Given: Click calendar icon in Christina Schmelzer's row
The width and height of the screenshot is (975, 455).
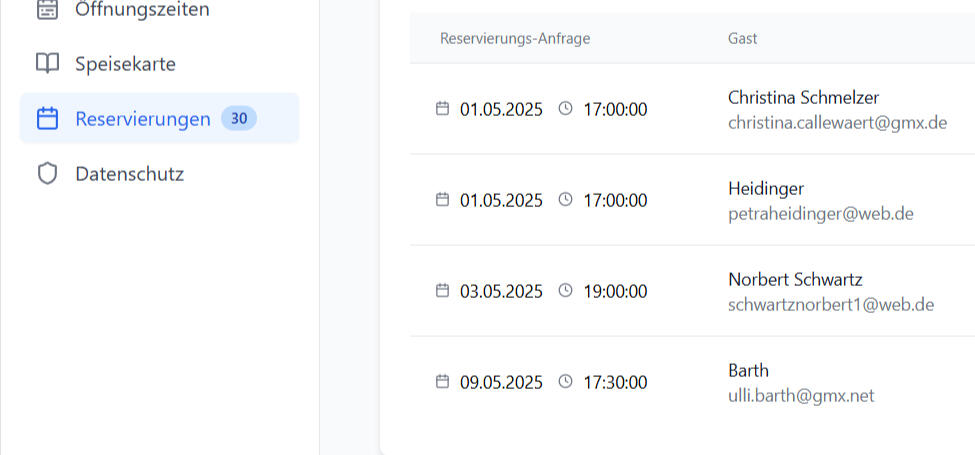Looking at the screenshot, I should tap(443, 109).
